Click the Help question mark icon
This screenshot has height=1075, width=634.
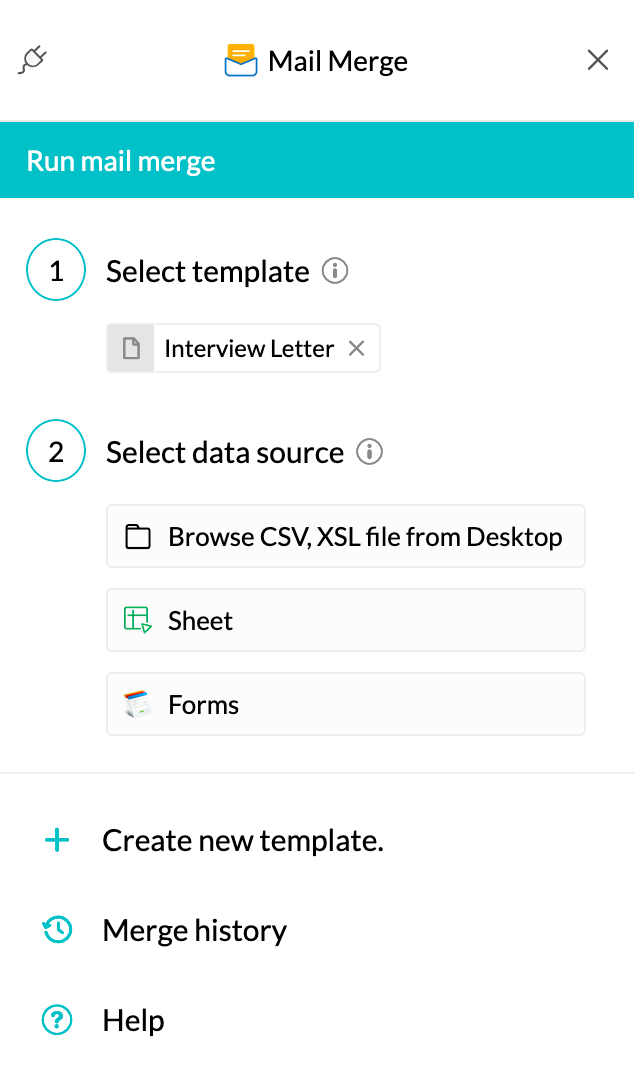click(x=57, y=1021)
